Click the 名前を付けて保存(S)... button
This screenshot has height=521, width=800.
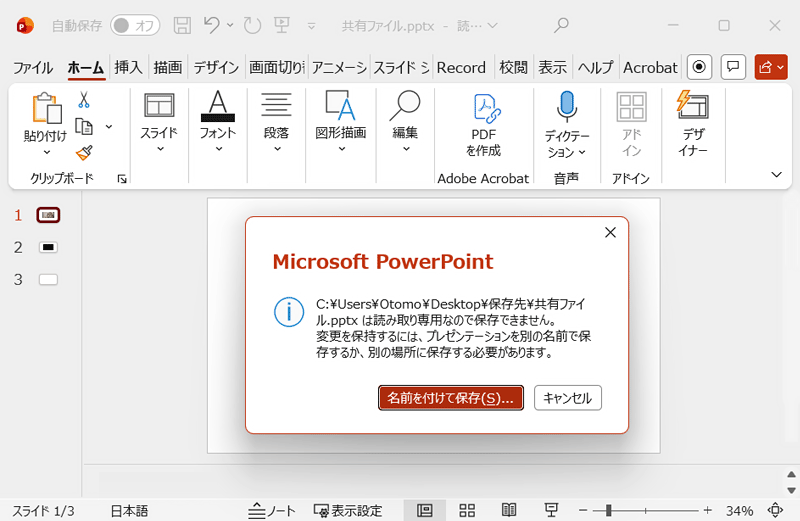[451, 398]
